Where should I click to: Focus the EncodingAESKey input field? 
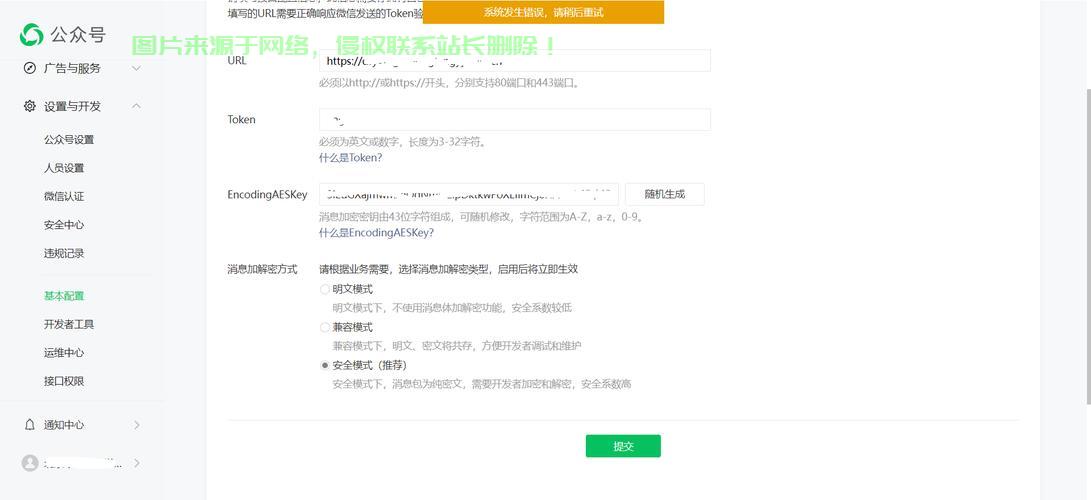(x=469, y=195)
